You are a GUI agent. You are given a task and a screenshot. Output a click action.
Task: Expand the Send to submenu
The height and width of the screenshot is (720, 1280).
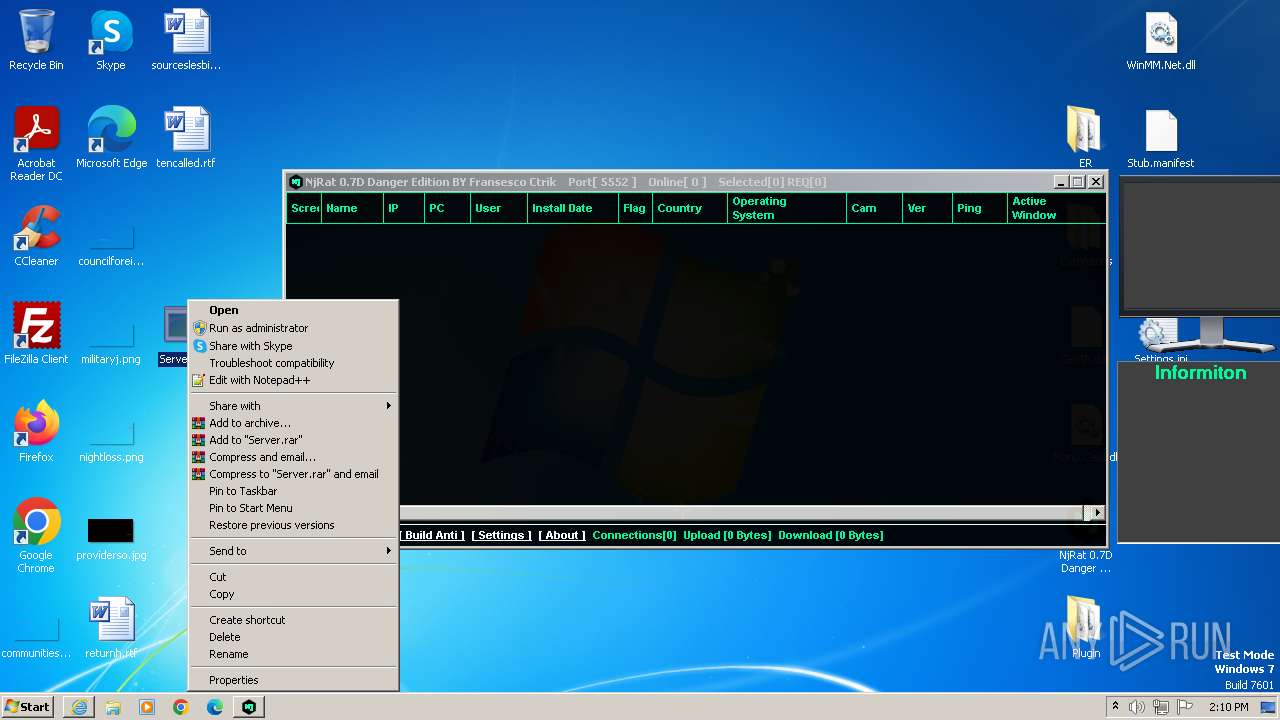(x=294, y=551)
